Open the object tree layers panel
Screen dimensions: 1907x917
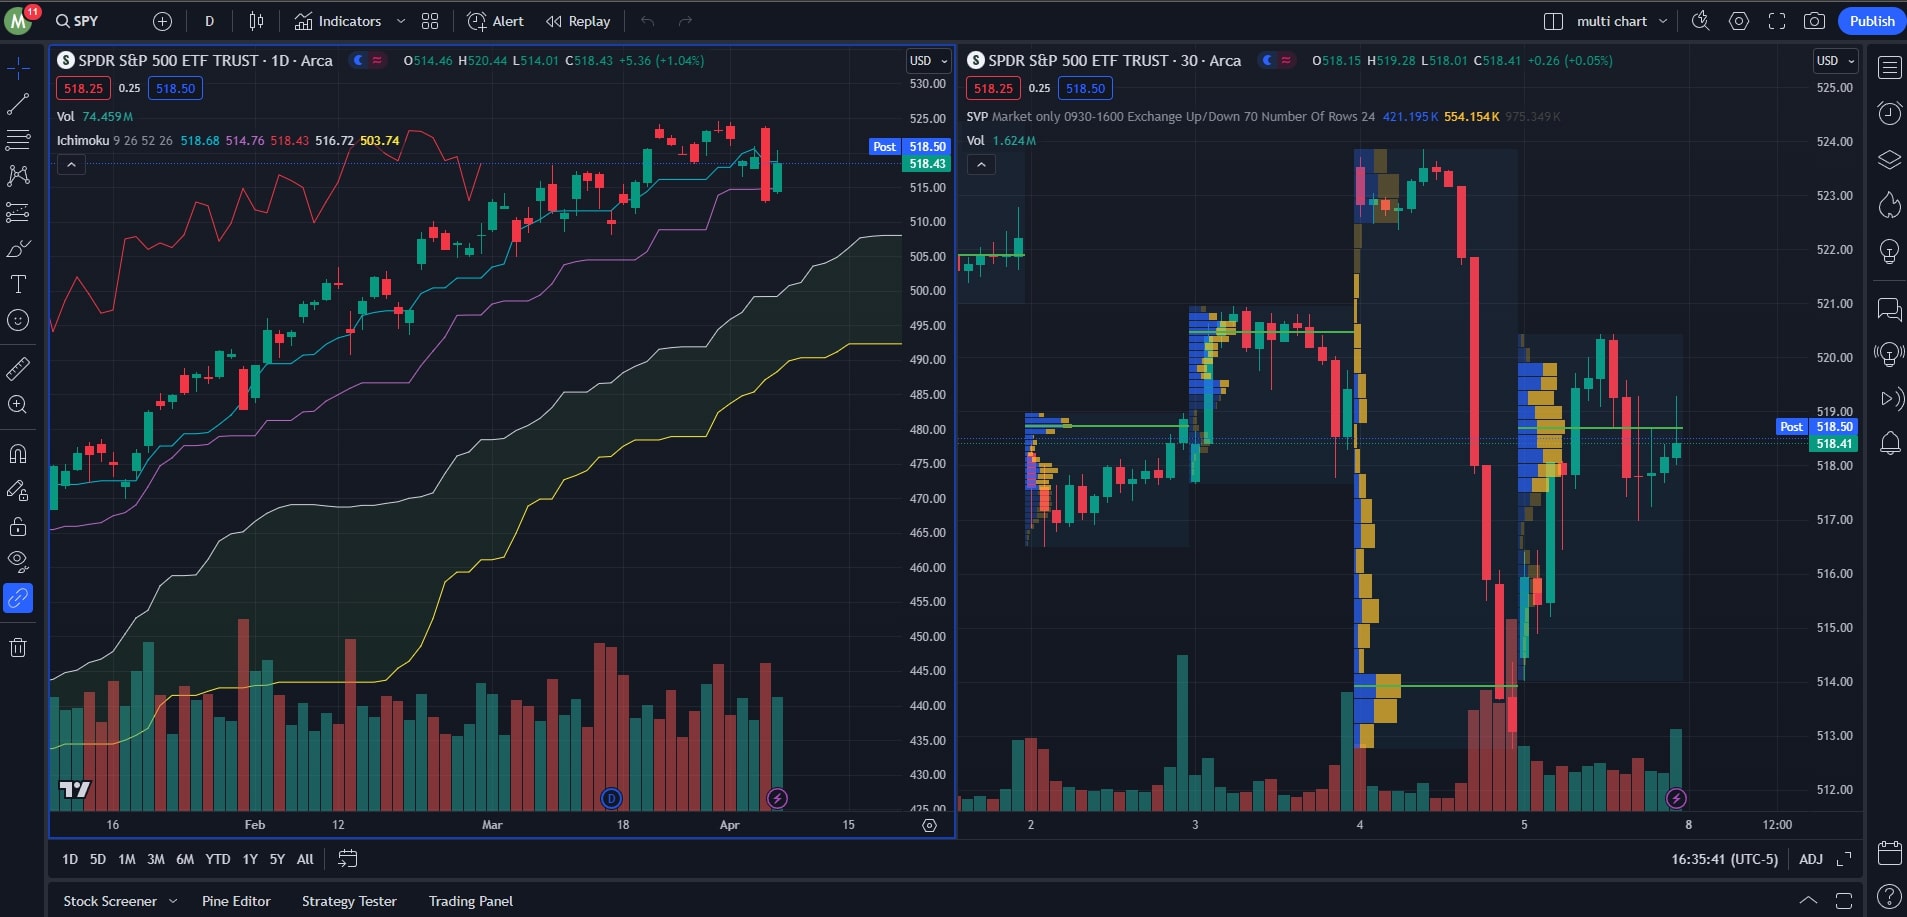click(x=1889, y=159)
